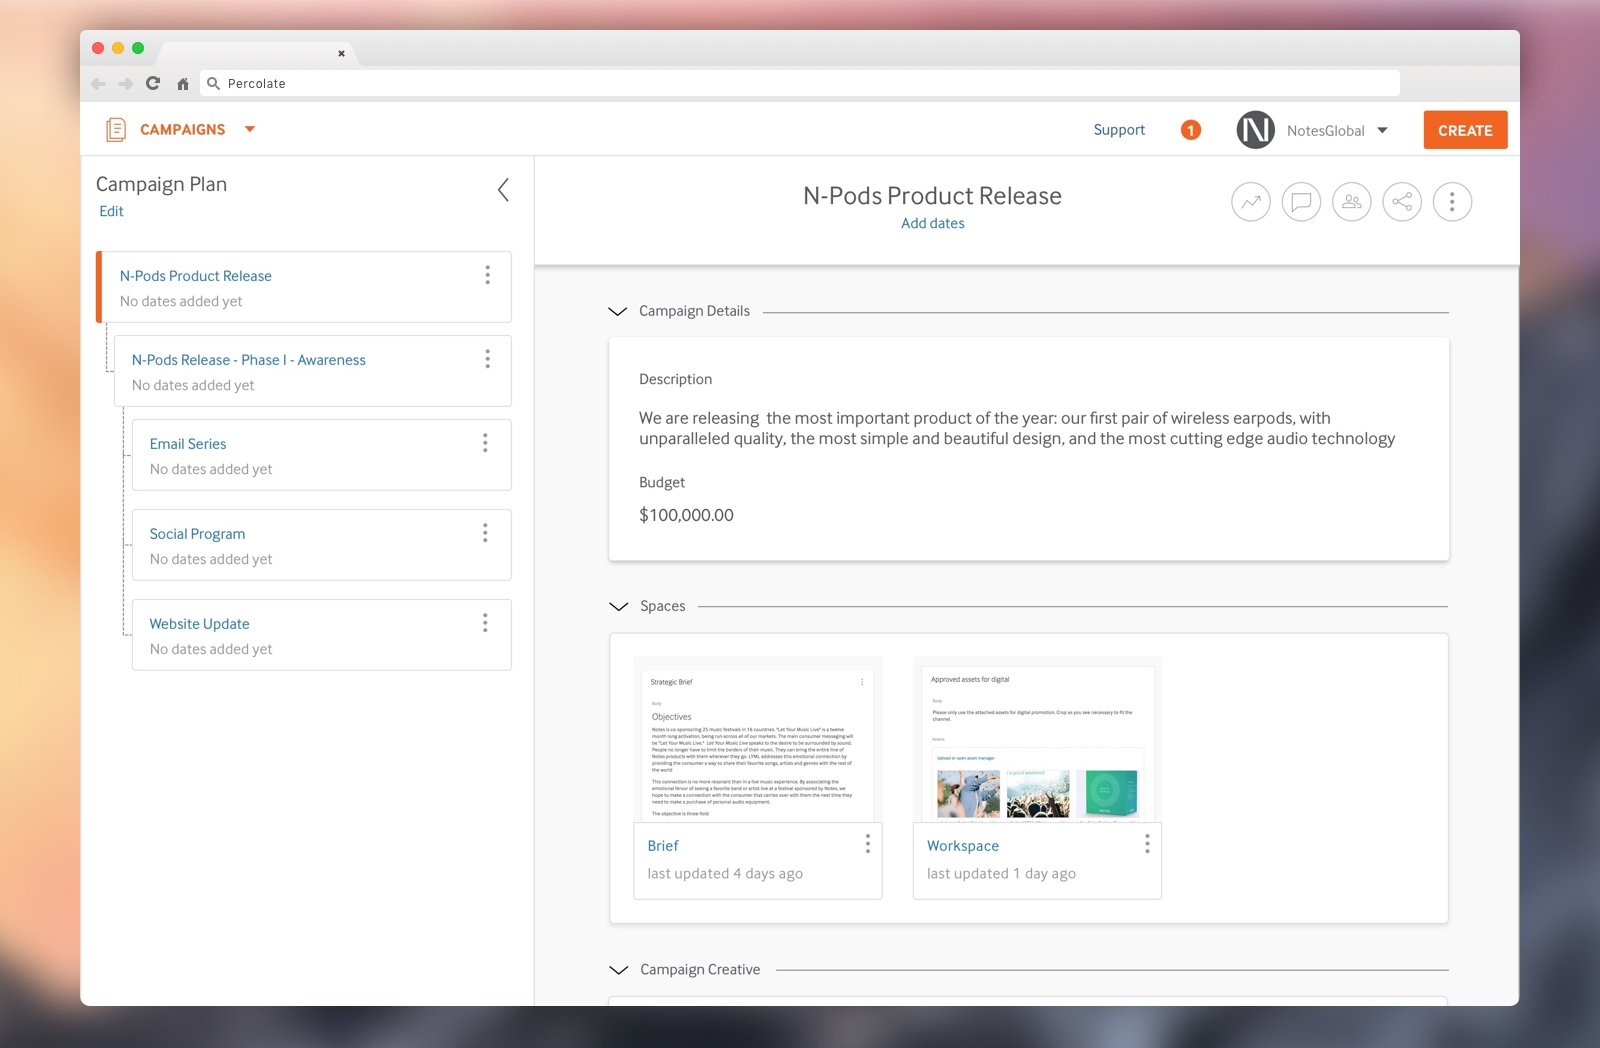Open options menu on Brief space card

click(868, 844)
